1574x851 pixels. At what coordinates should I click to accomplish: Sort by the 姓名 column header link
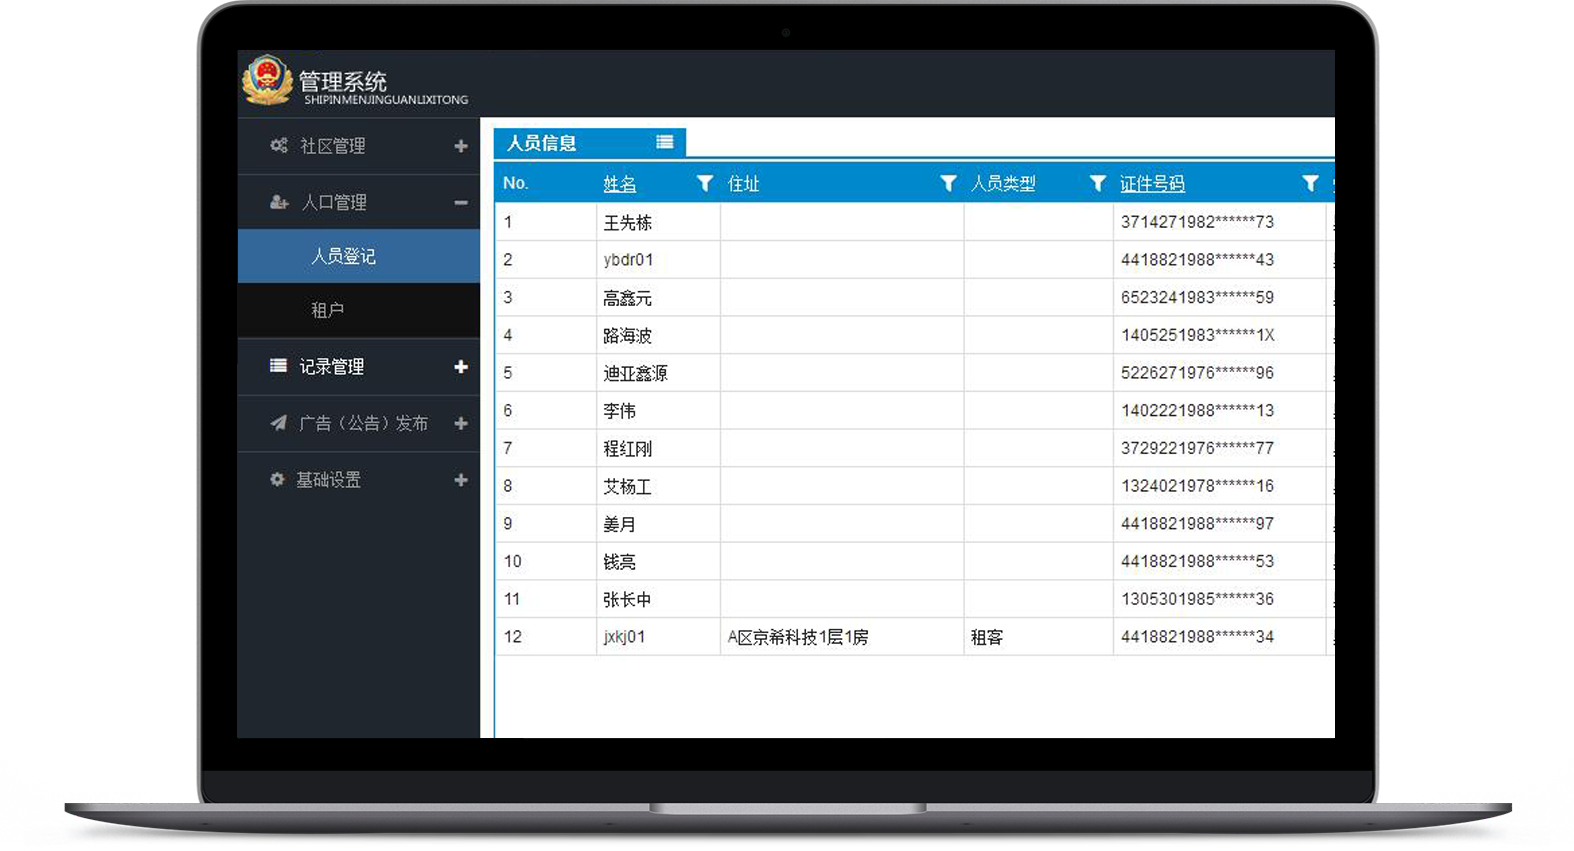(620, 184)
